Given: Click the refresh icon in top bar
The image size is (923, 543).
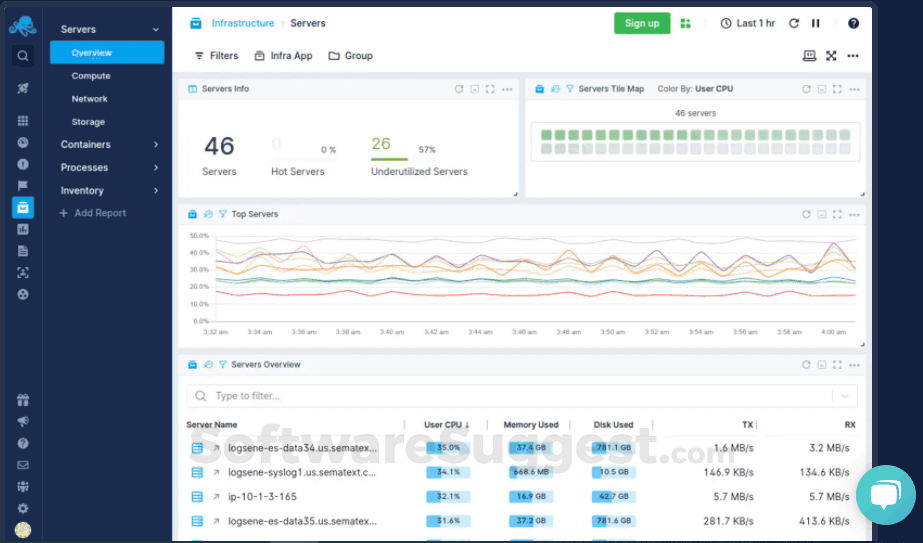Looking at the screenshot, I should (x=794, y=23).
